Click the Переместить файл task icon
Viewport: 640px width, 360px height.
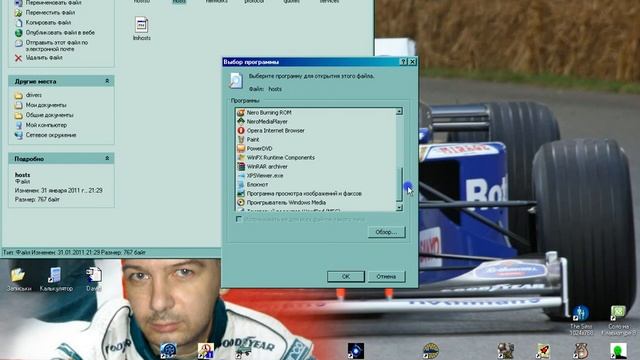tap(18, 13)
